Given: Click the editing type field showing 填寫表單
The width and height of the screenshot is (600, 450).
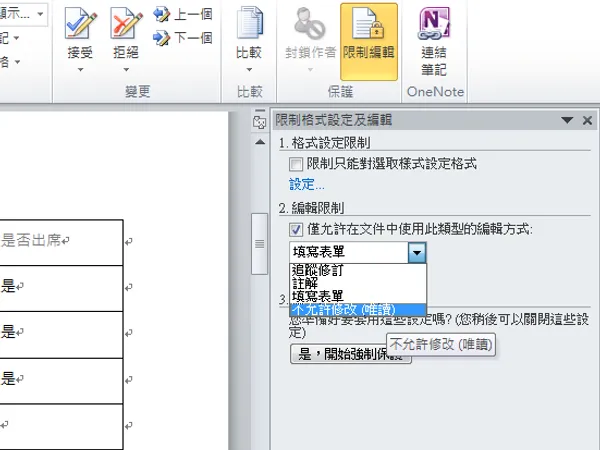Looking at the screenshot, I should [349, 253].
